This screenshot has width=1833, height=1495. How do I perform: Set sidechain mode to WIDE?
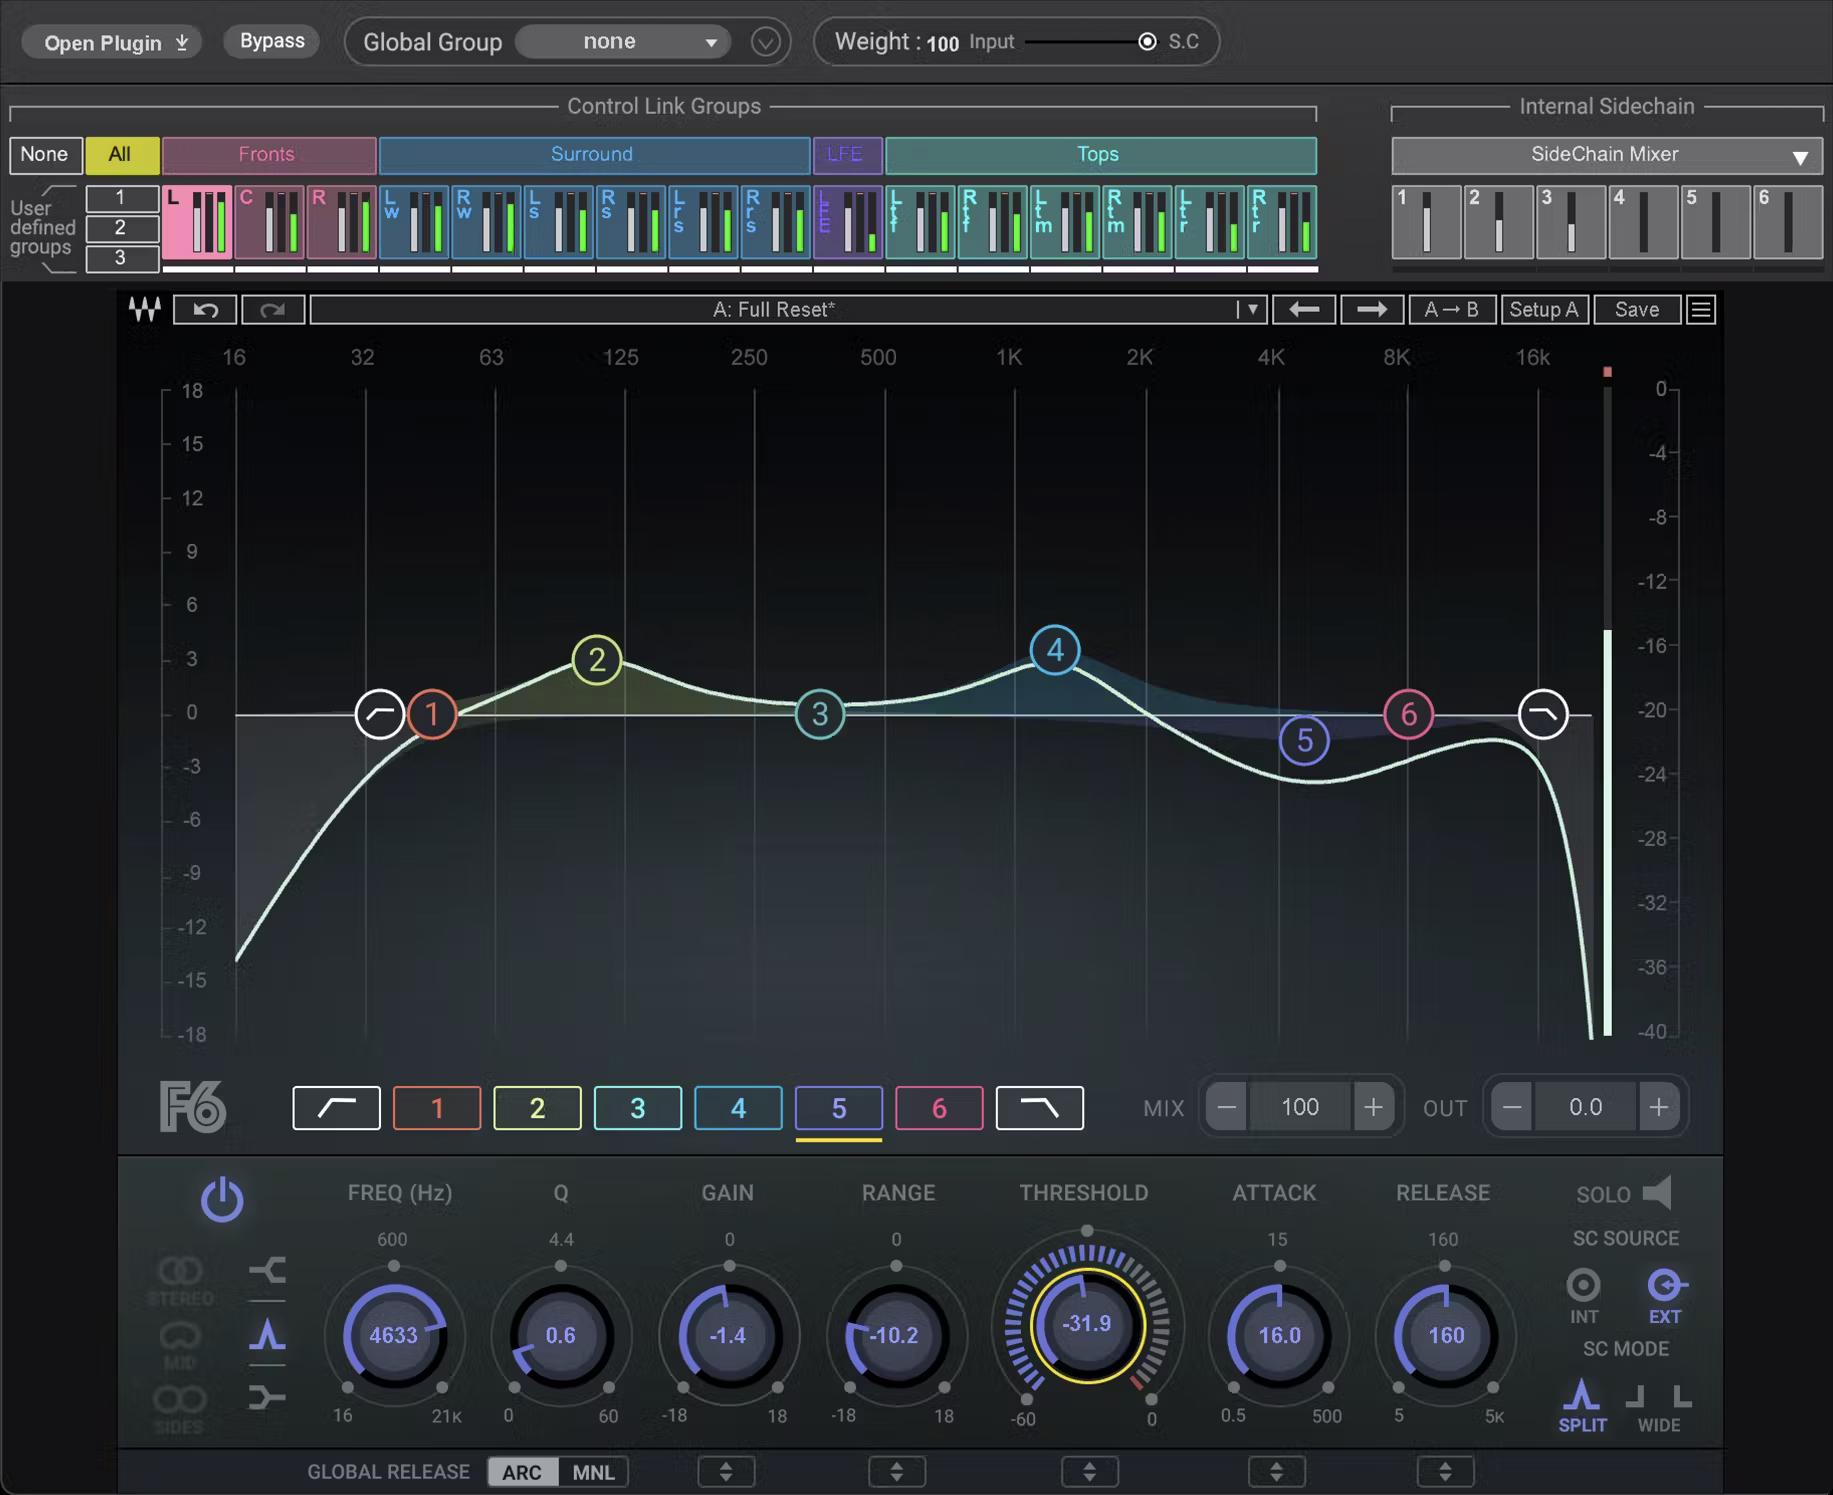click(x=1659, y=1405)
